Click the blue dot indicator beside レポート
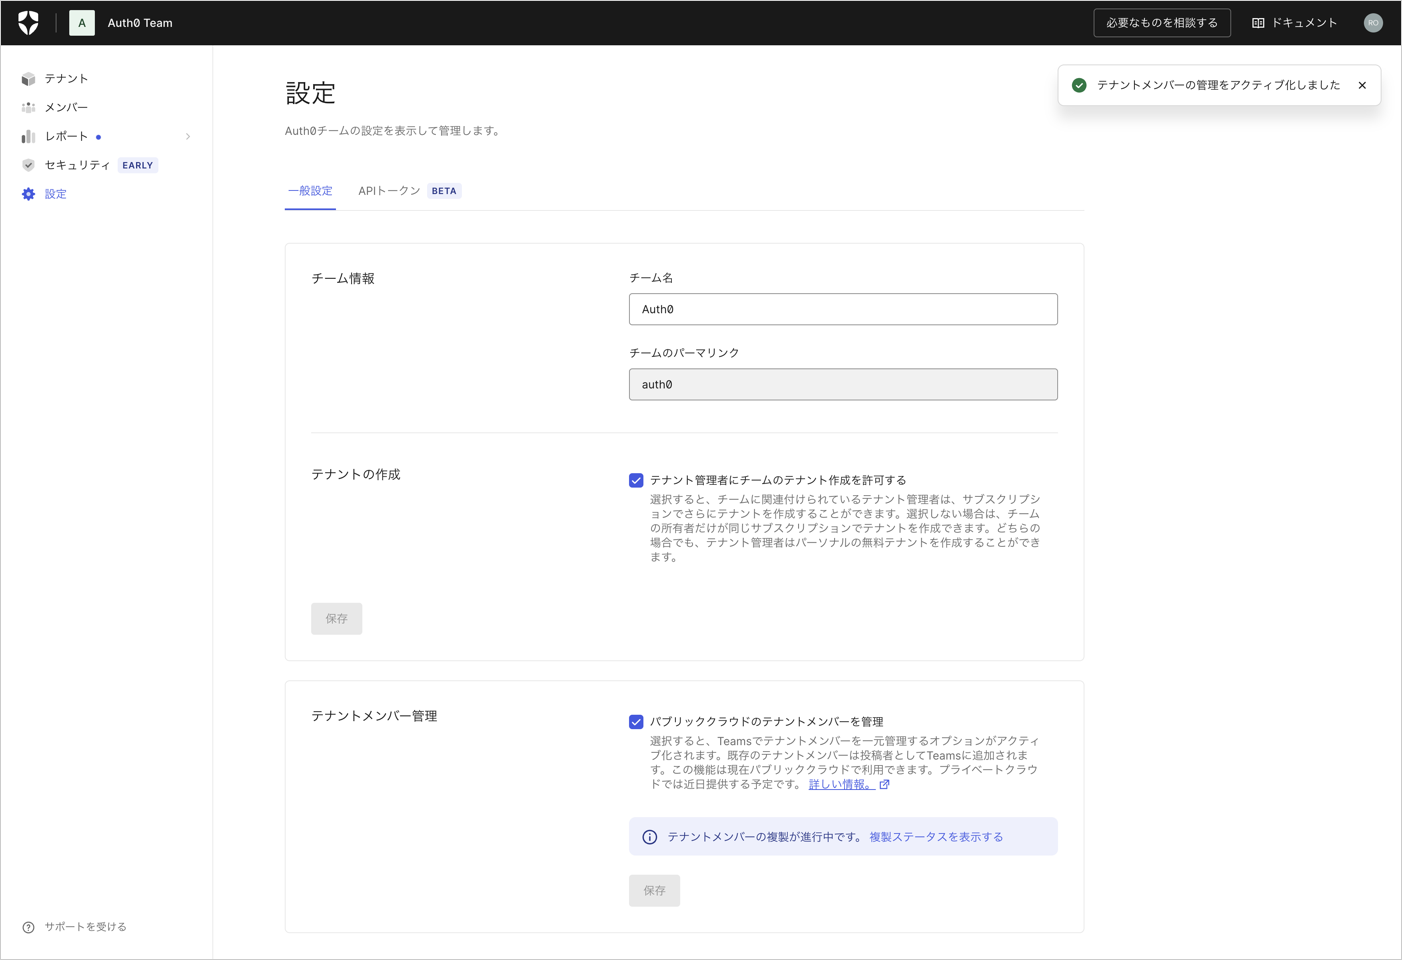 [98, 137]
